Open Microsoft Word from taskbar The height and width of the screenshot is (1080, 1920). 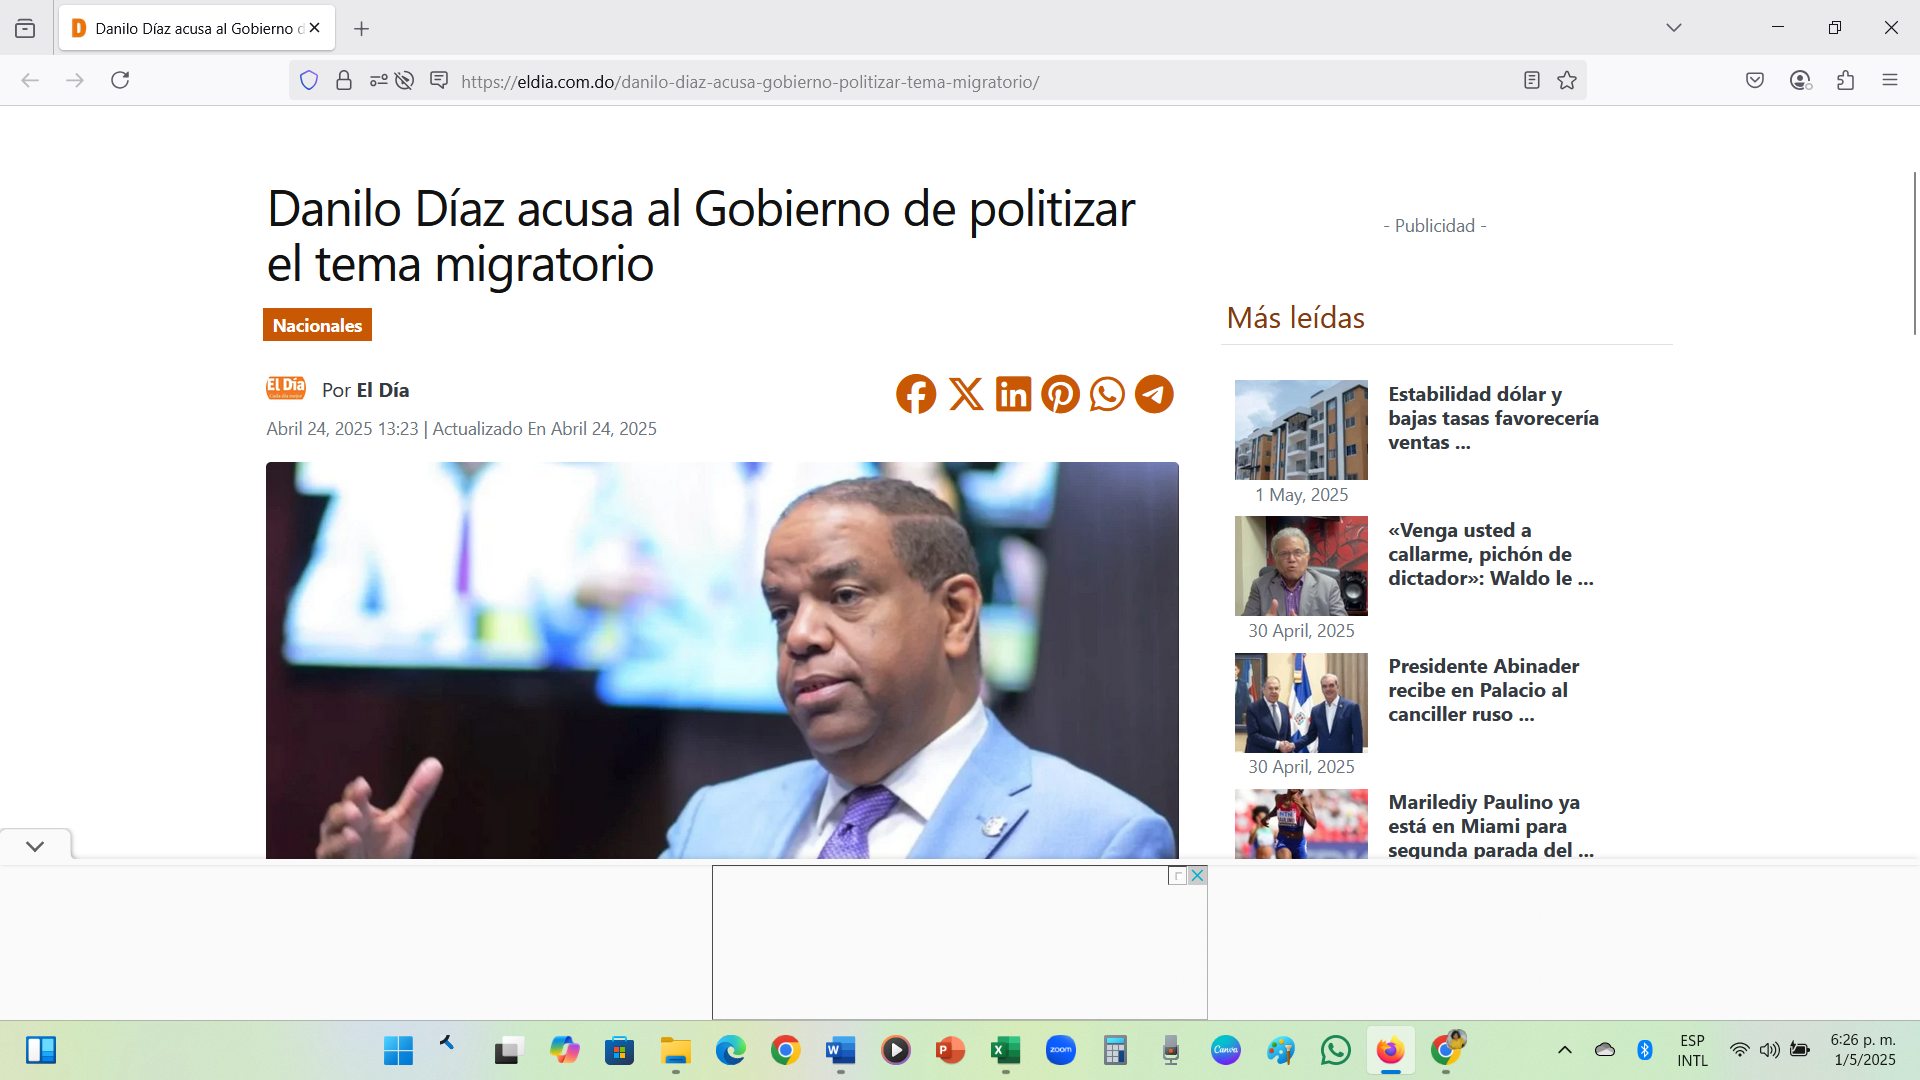pyautogui.click(x=840, y=1050)
